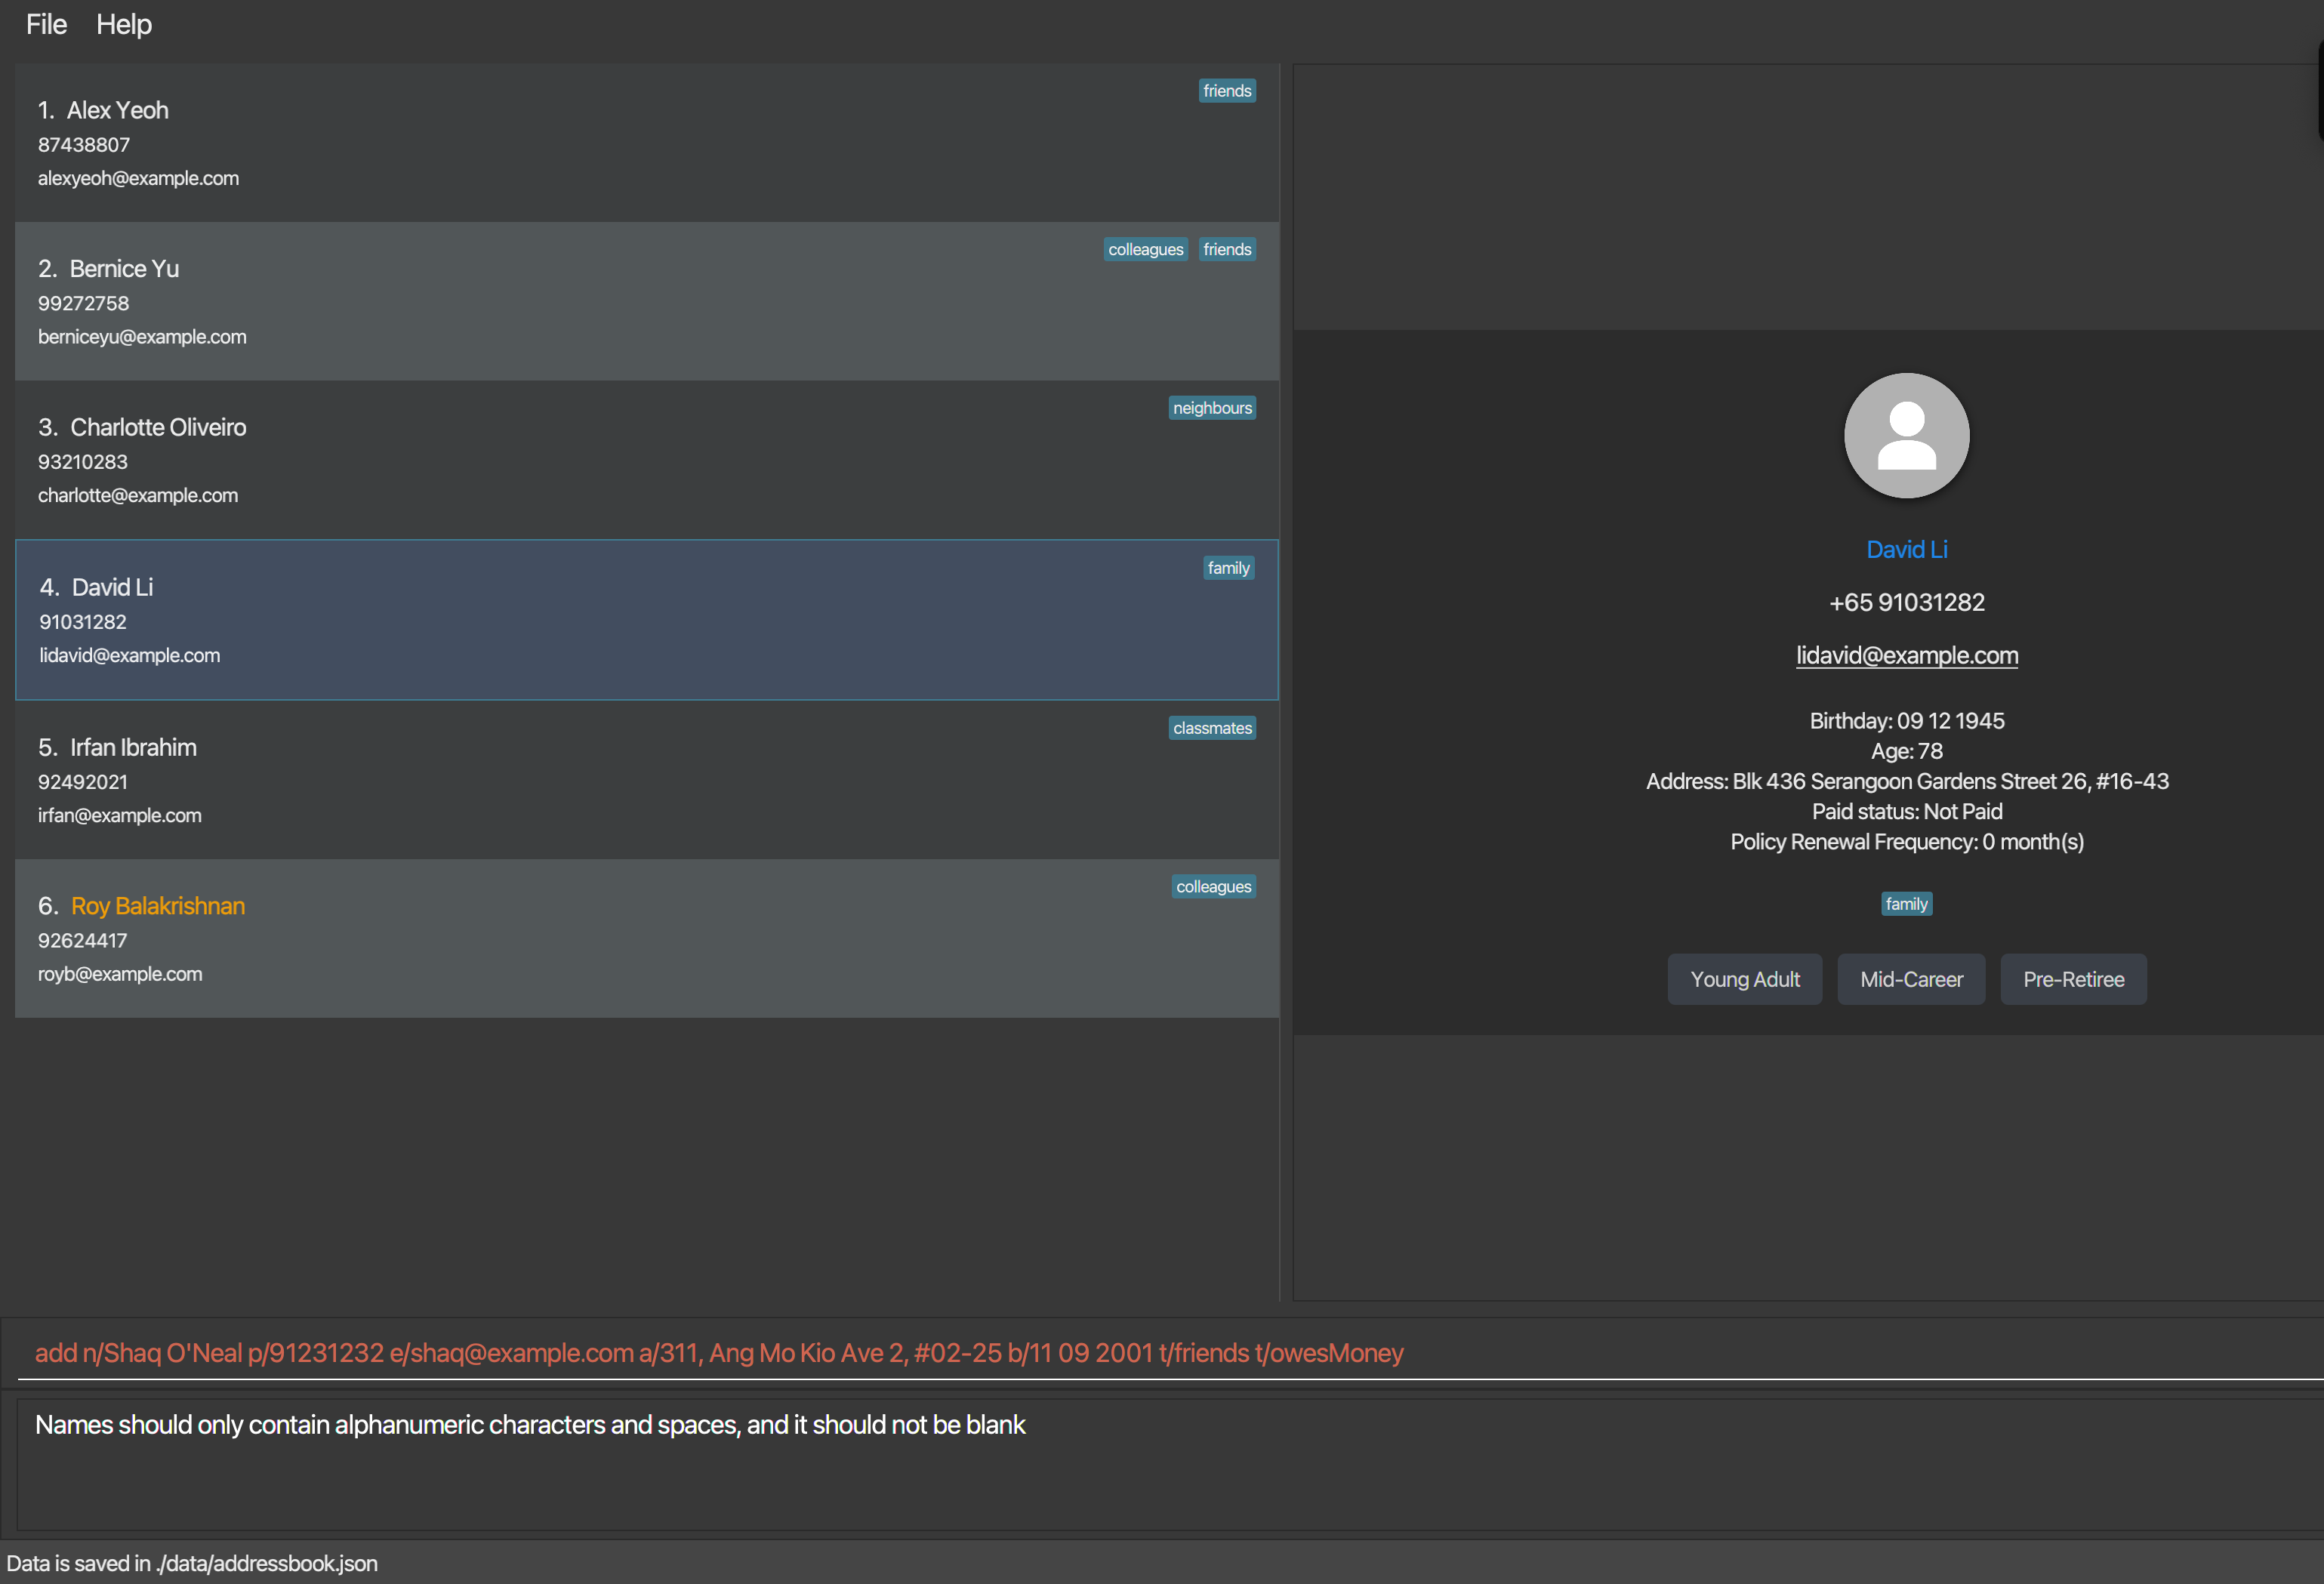
Task: Click the David Li name heading
Action: coord(1906,549)
